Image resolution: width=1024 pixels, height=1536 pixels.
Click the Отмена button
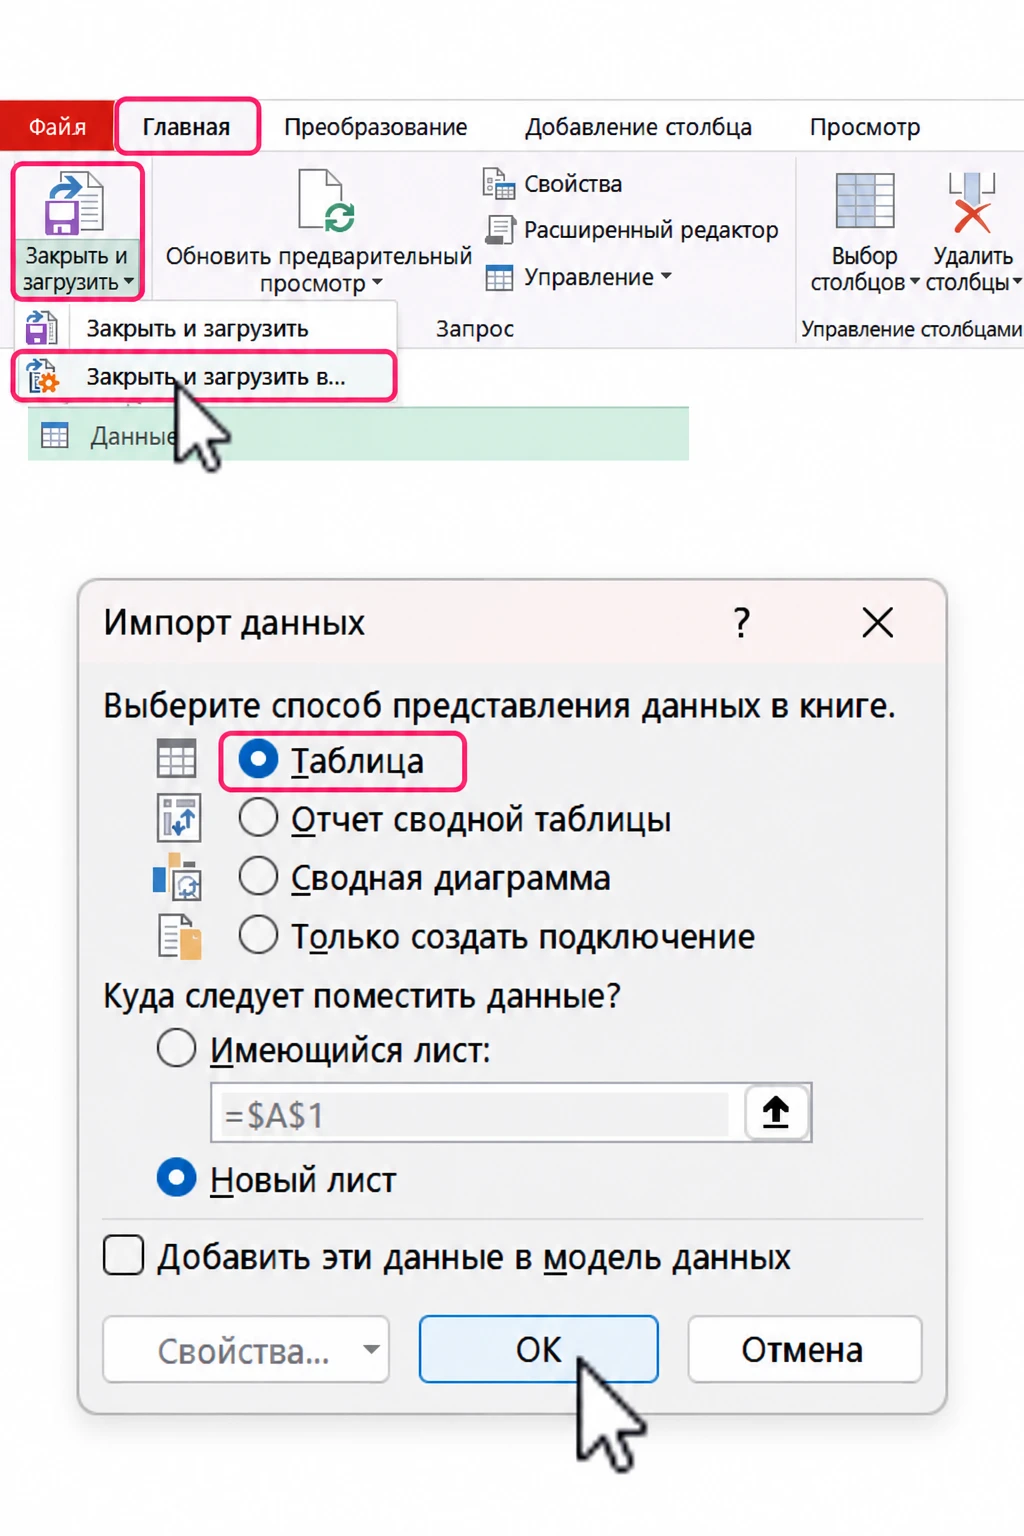(804, 1349)
